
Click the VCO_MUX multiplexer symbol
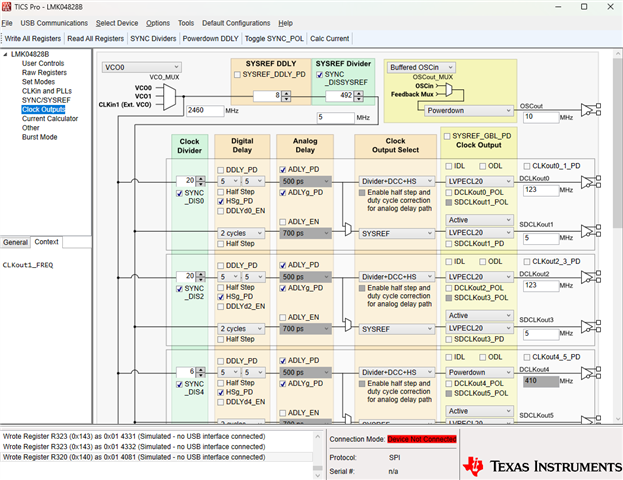[170, 97]
